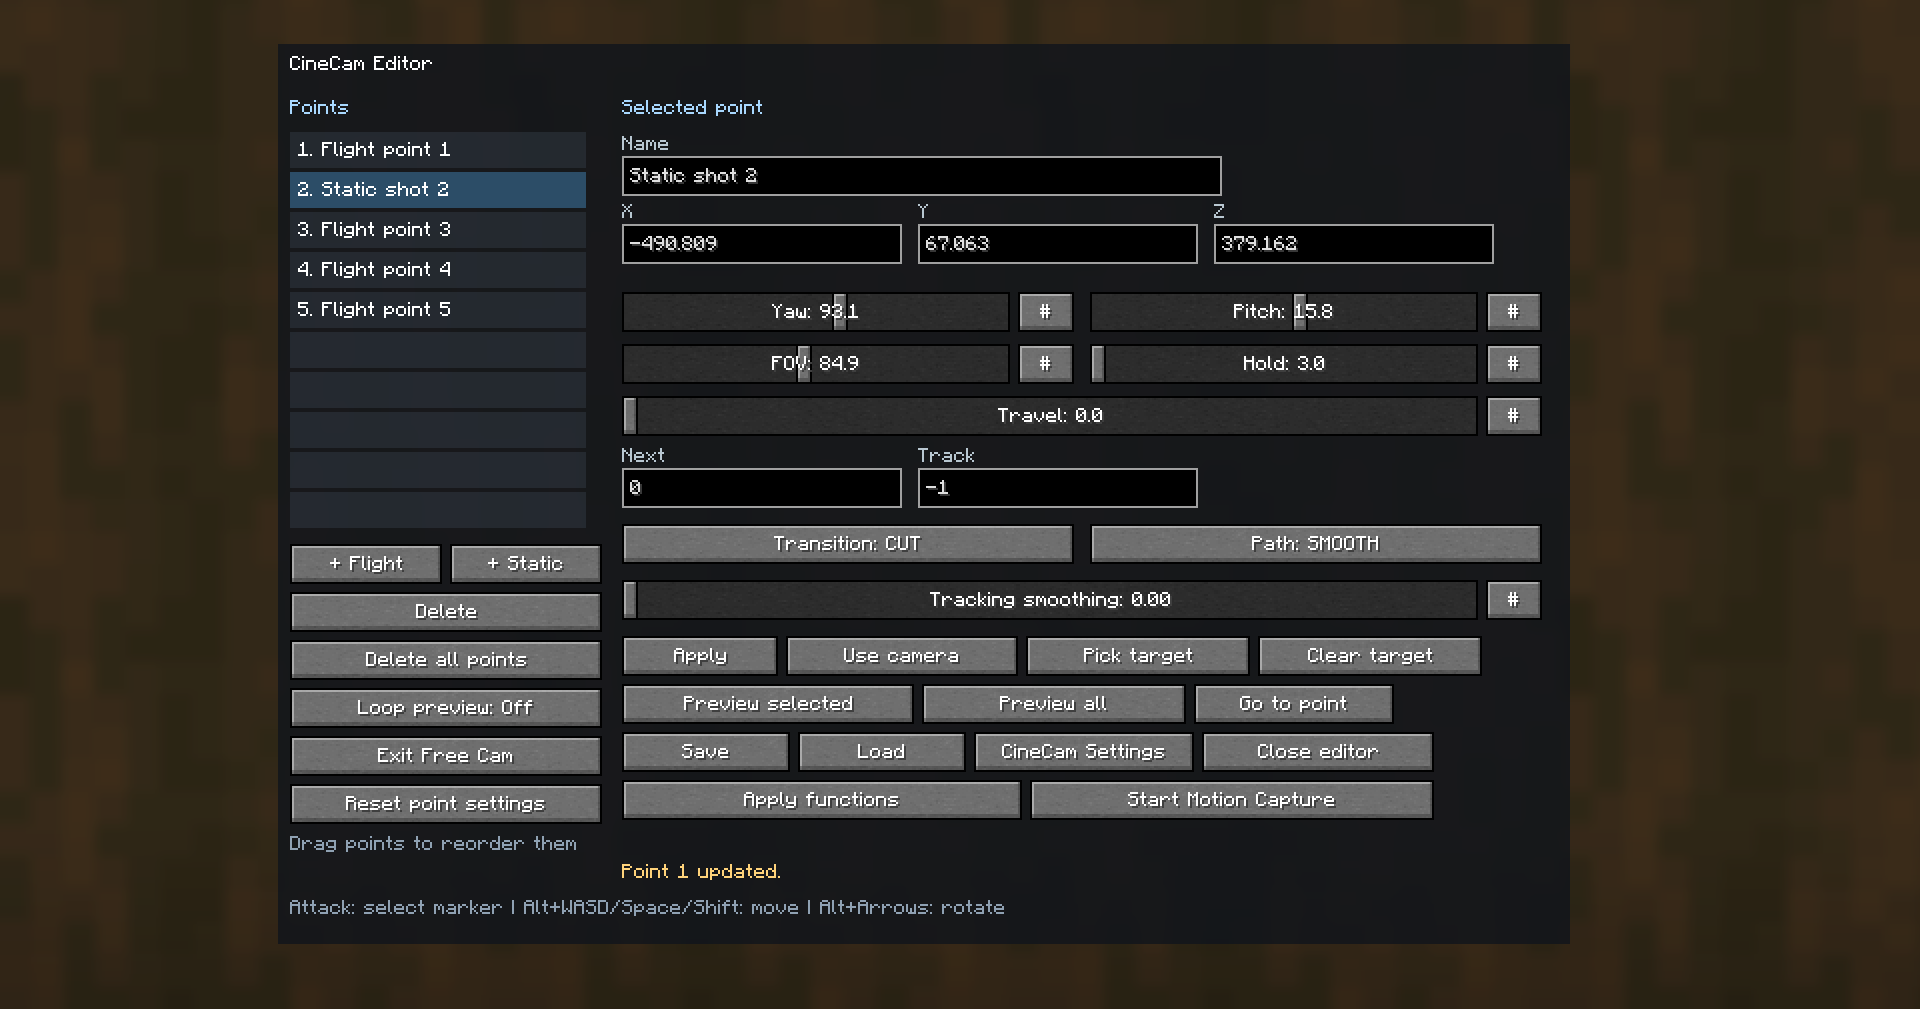Click the FOV slider
This screenshot has height=1009, width=1920.
(815, 364)
